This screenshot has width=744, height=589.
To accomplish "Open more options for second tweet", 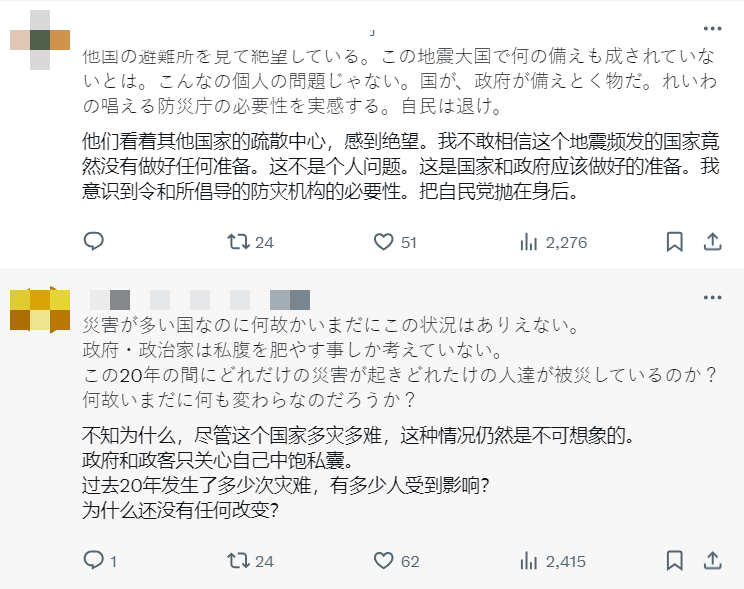I will click(712, 298).
